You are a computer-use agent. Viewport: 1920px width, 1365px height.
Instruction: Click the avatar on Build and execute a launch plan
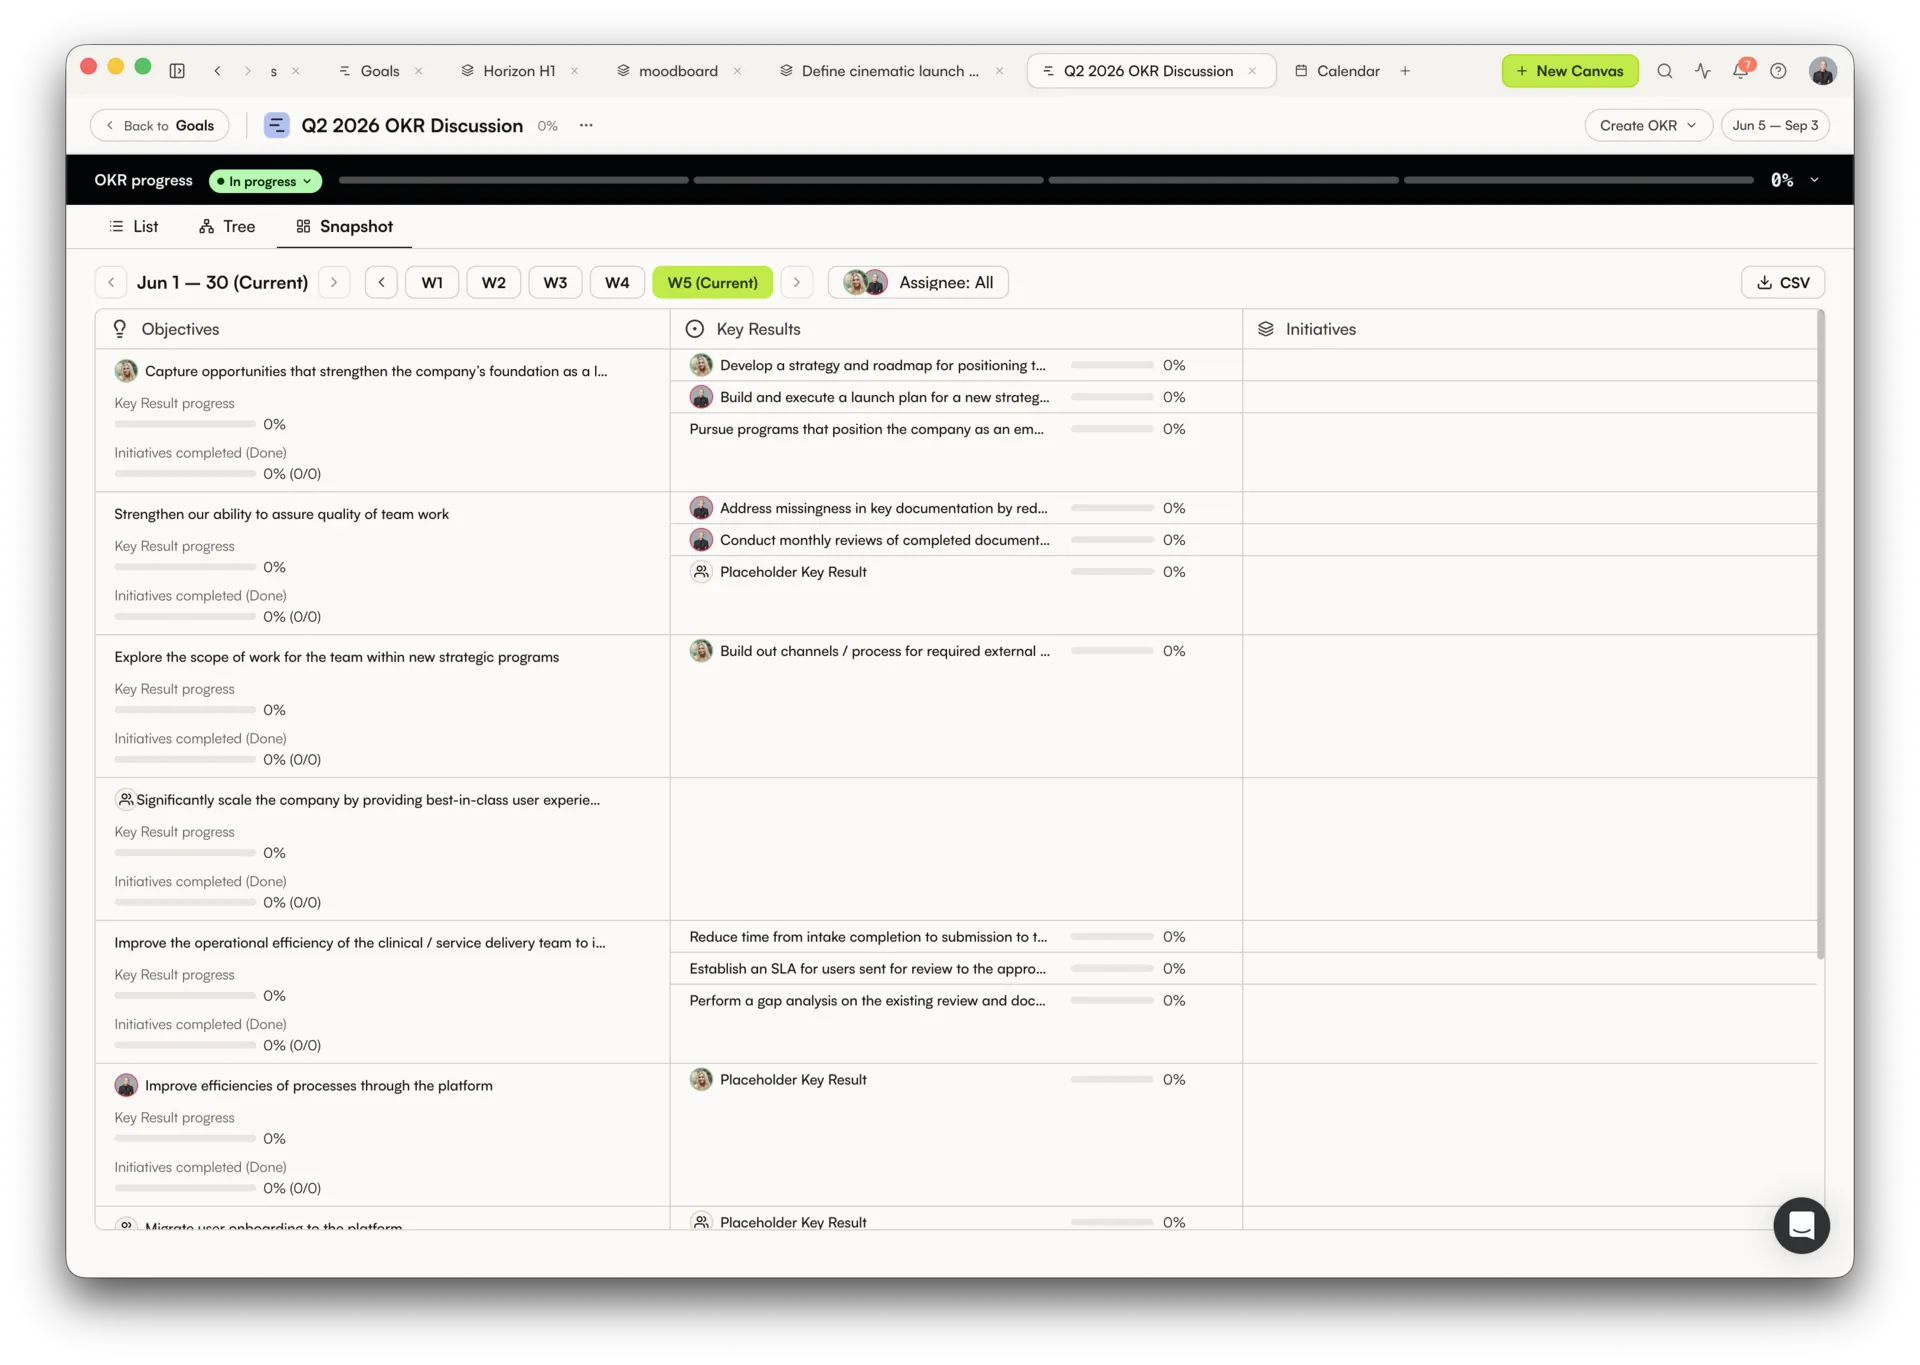click(701, 397)
